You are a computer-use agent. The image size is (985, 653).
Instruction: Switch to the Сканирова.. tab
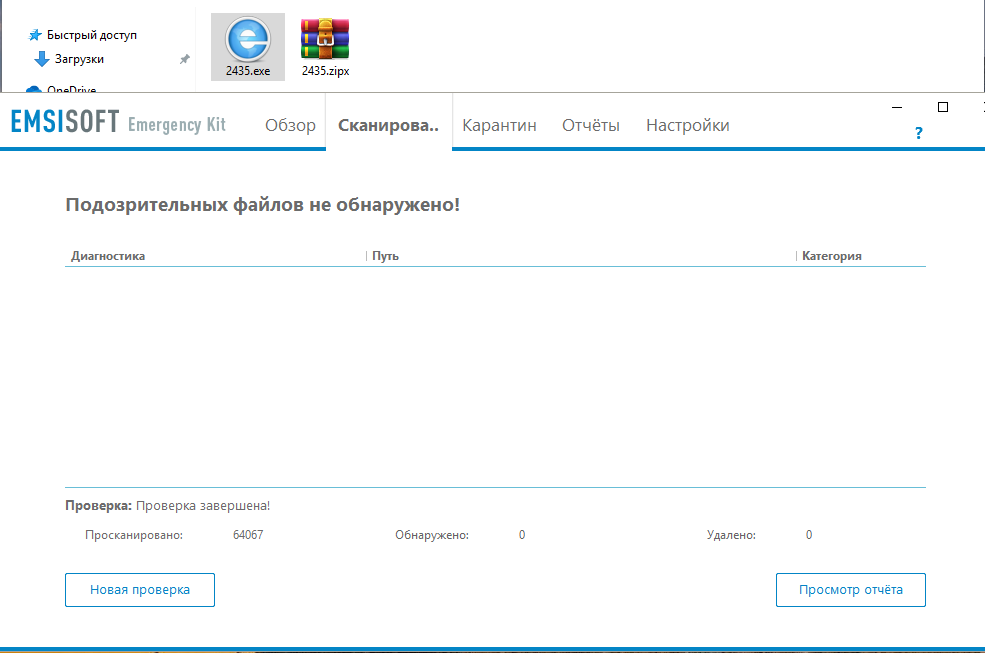[x=388, y=125]
